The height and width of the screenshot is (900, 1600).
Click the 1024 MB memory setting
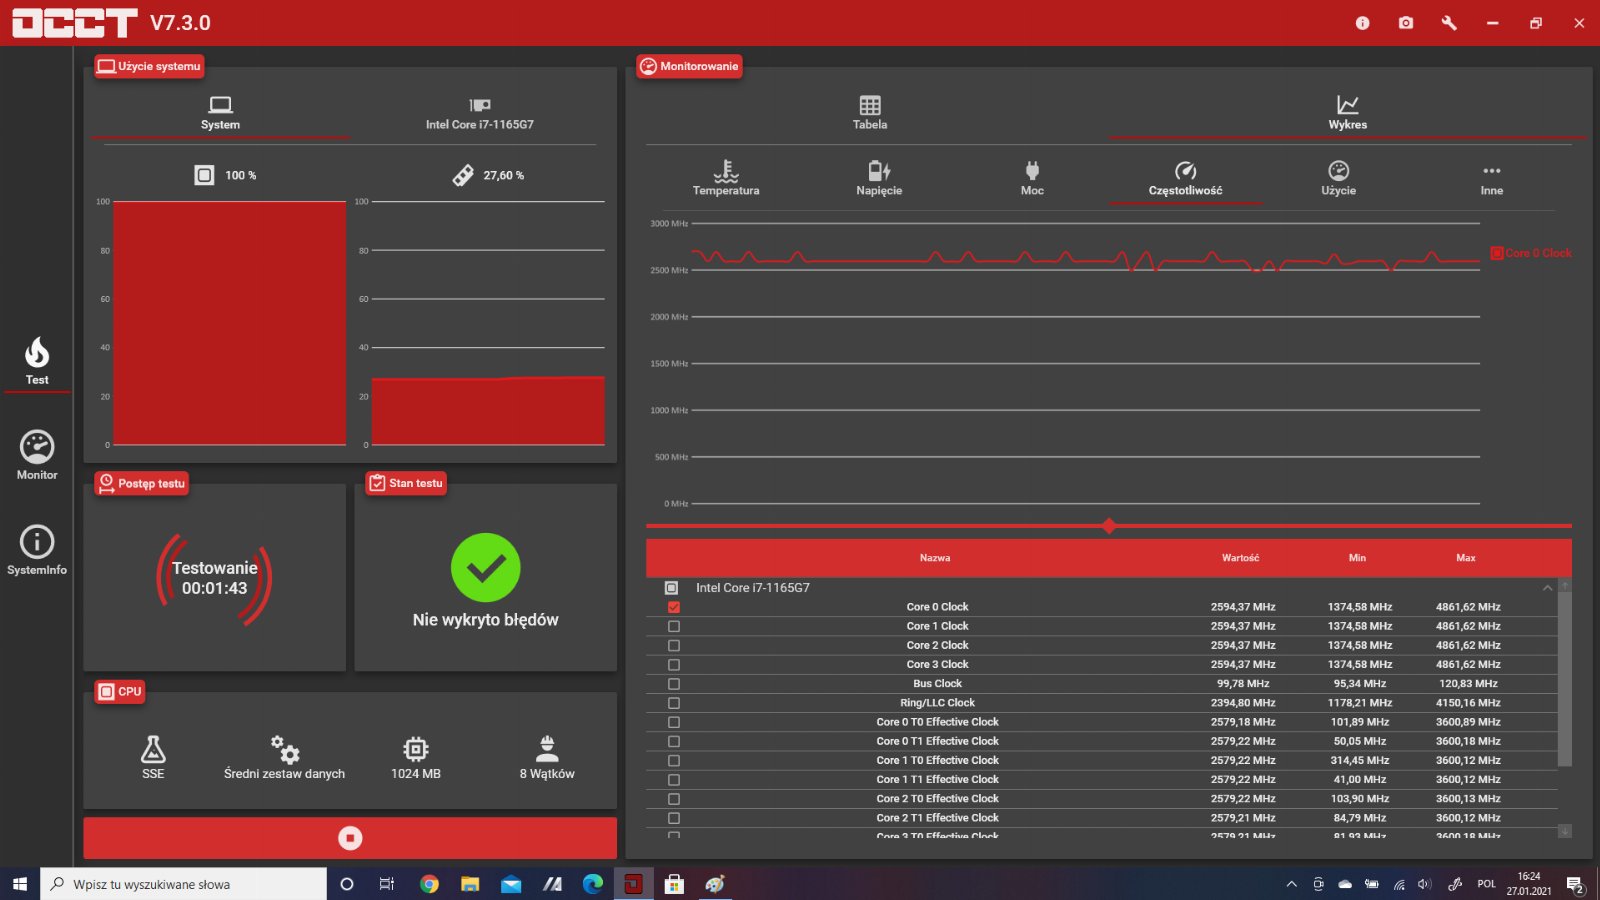coord(416,756)
